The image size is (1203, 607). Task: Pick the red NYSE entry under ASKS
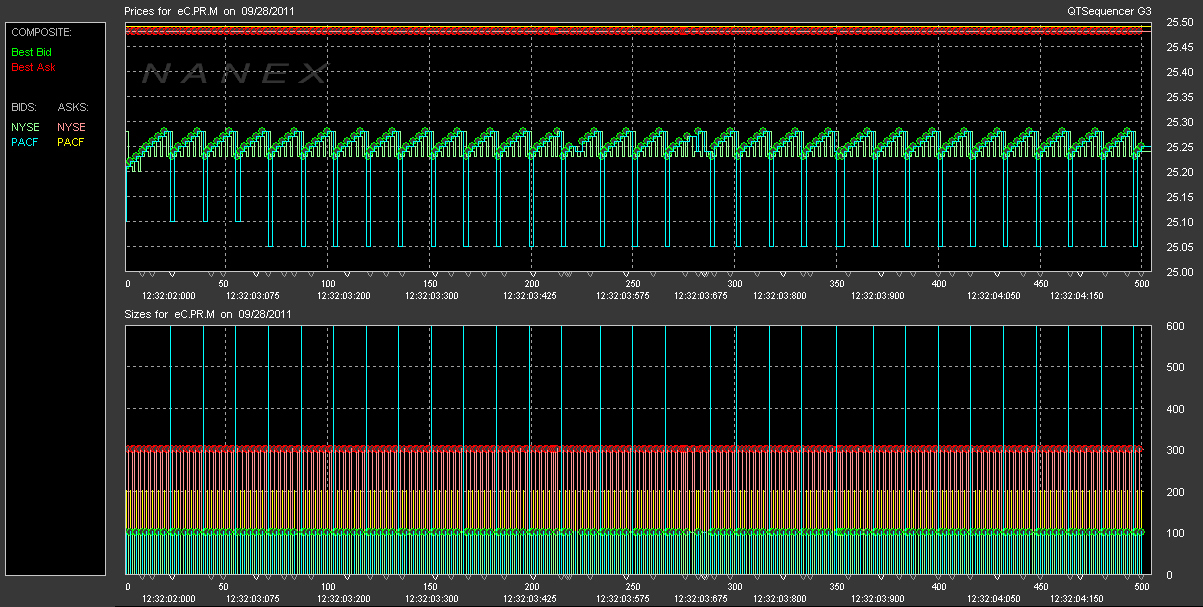[x=71, y=127]
